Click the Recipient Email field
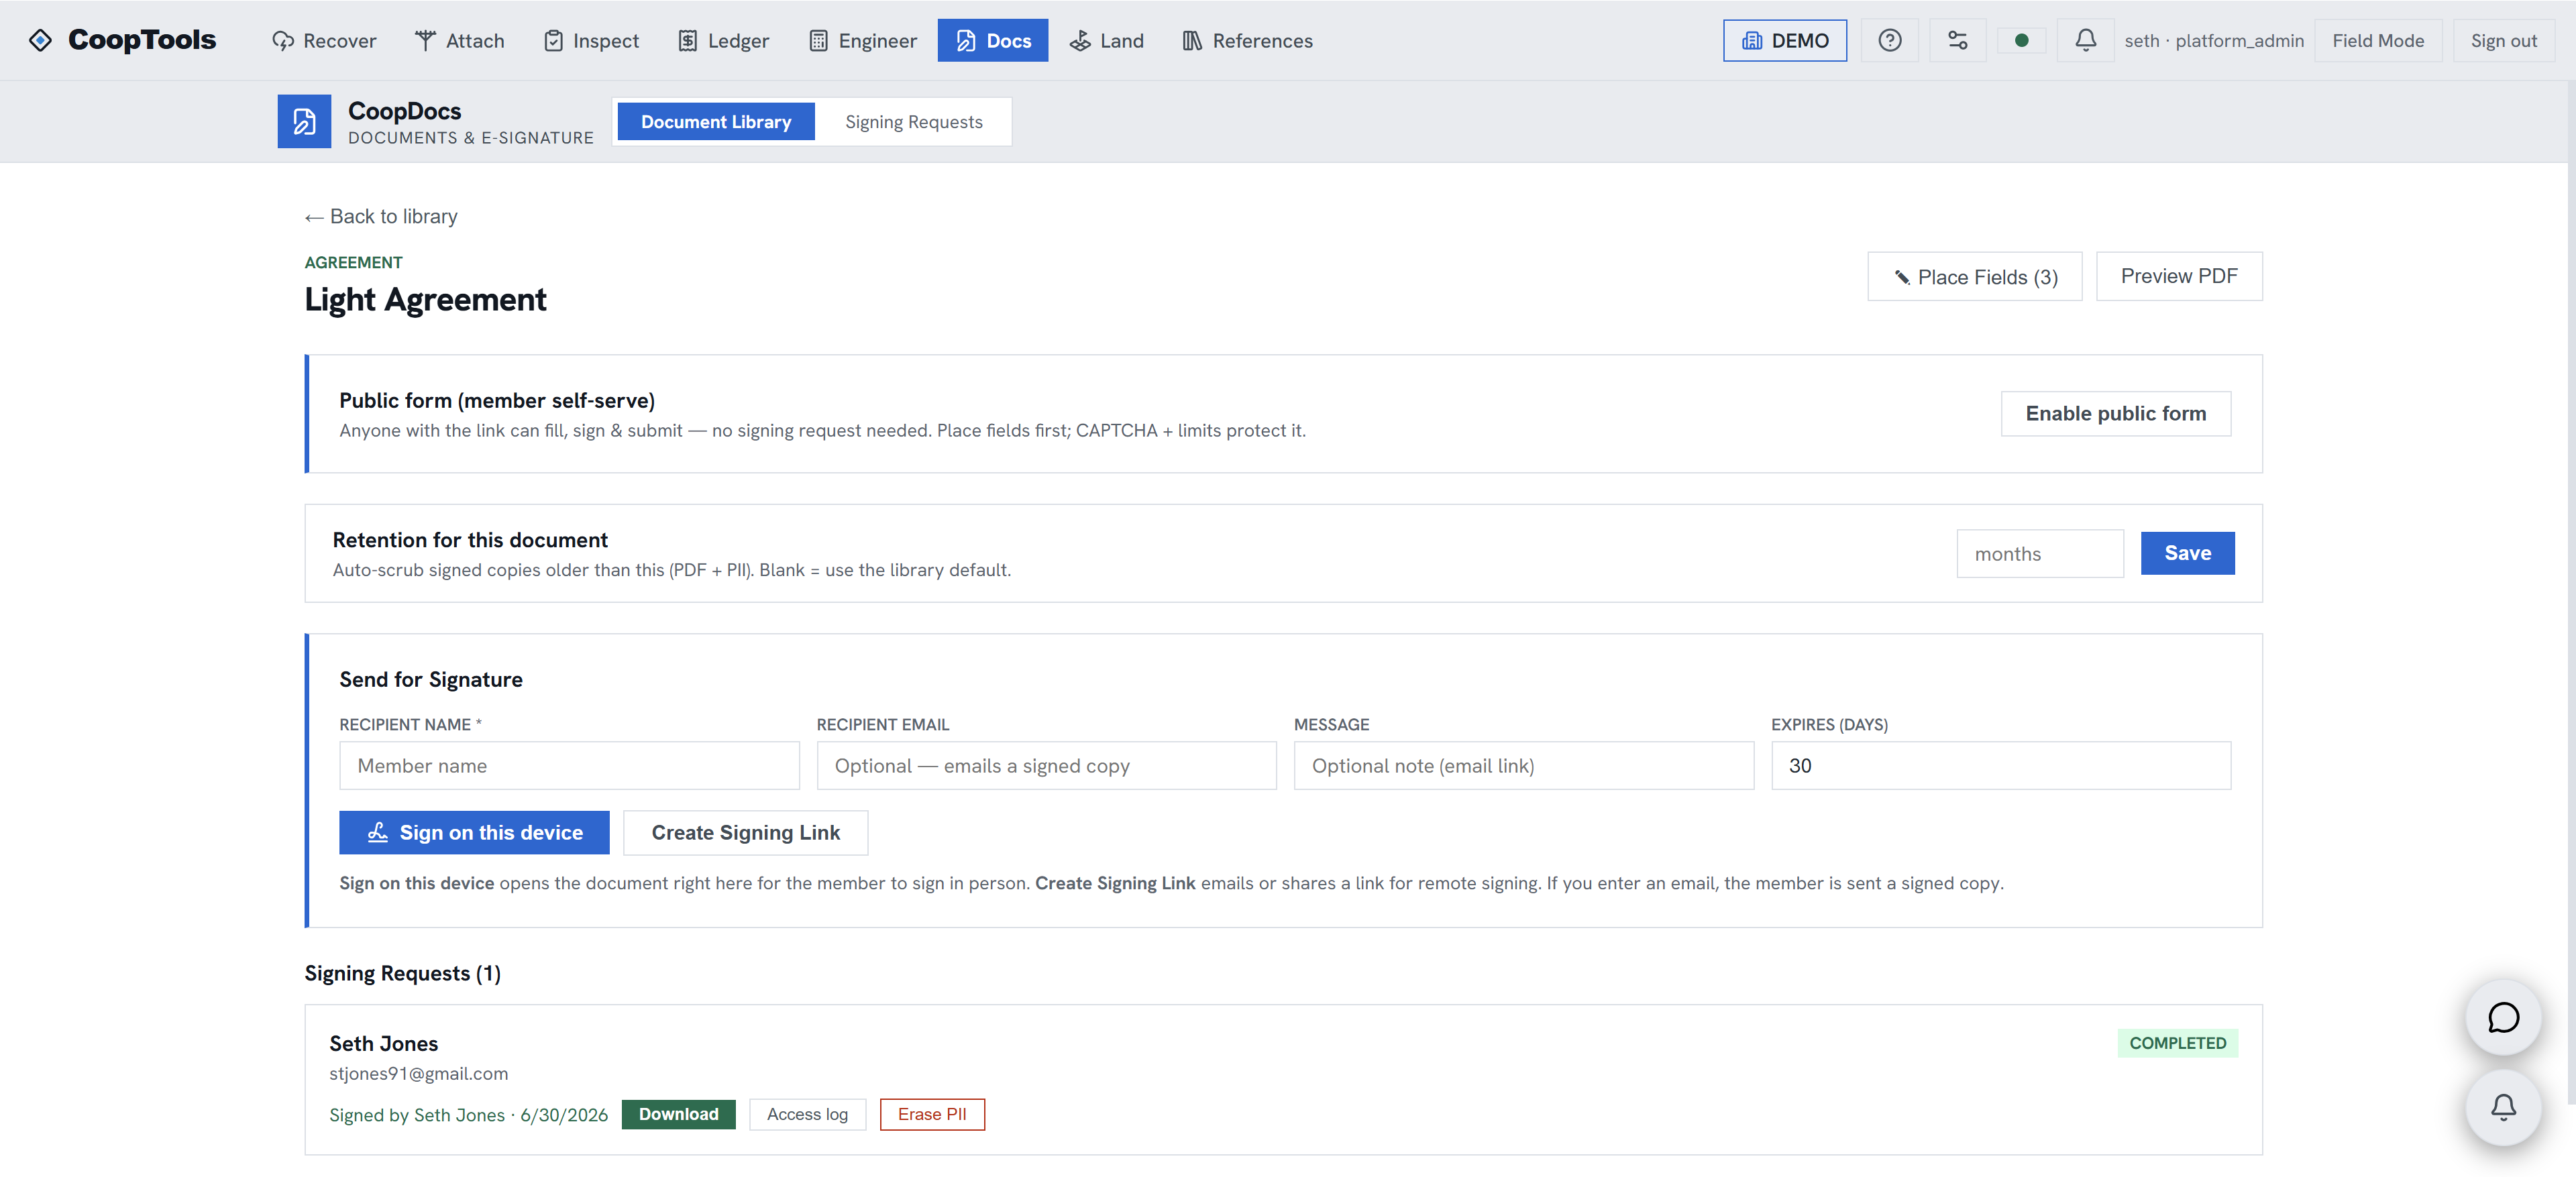2576x1177 pixels. [1046, 766]
